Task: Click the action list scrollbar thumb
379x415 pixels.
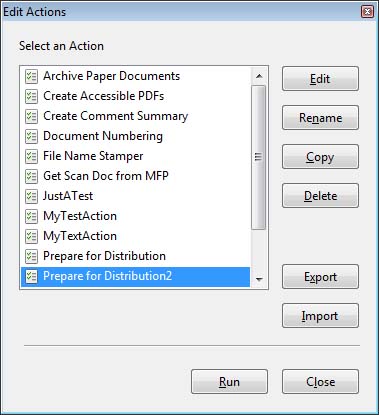Action: coord(258,157)
